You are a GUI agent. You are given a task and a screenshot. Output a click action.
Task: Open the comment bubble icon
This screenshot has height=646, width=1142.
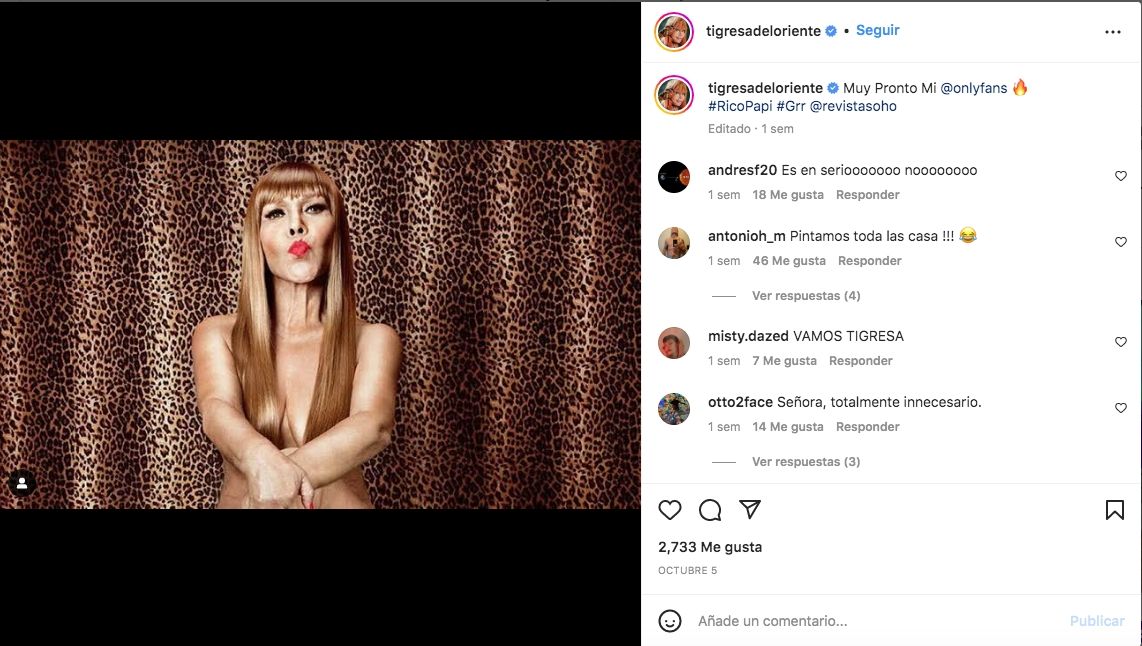(710, 510)
